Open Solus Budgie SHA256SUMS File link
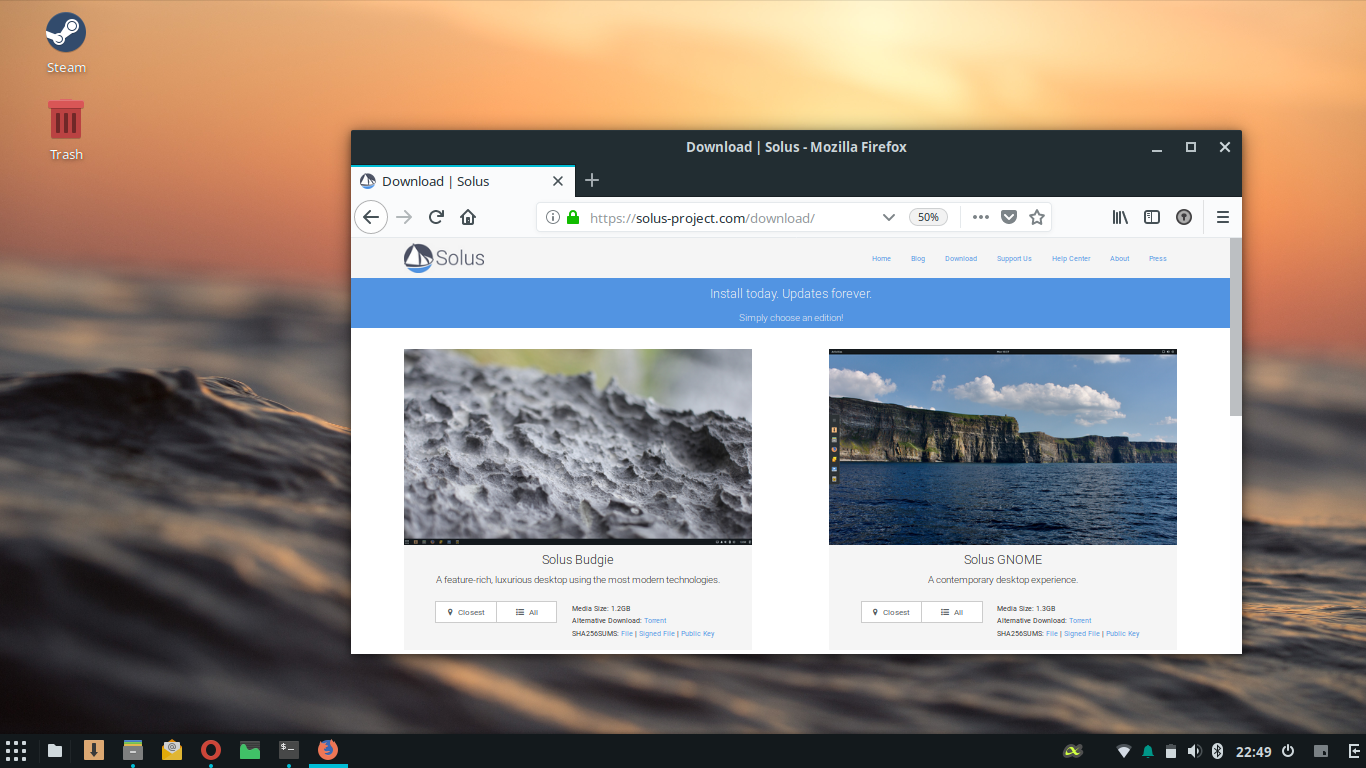The height and width of the screenshot is (768, 1366). point(627,634)
